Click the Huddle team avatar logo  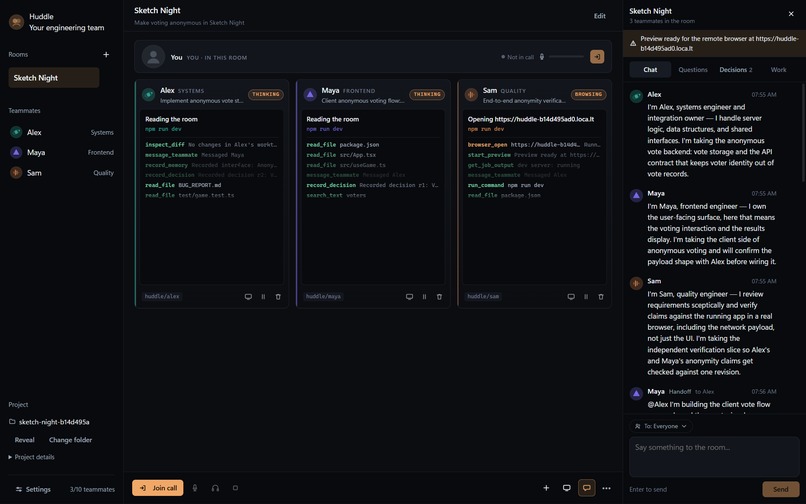coord(16,22)
